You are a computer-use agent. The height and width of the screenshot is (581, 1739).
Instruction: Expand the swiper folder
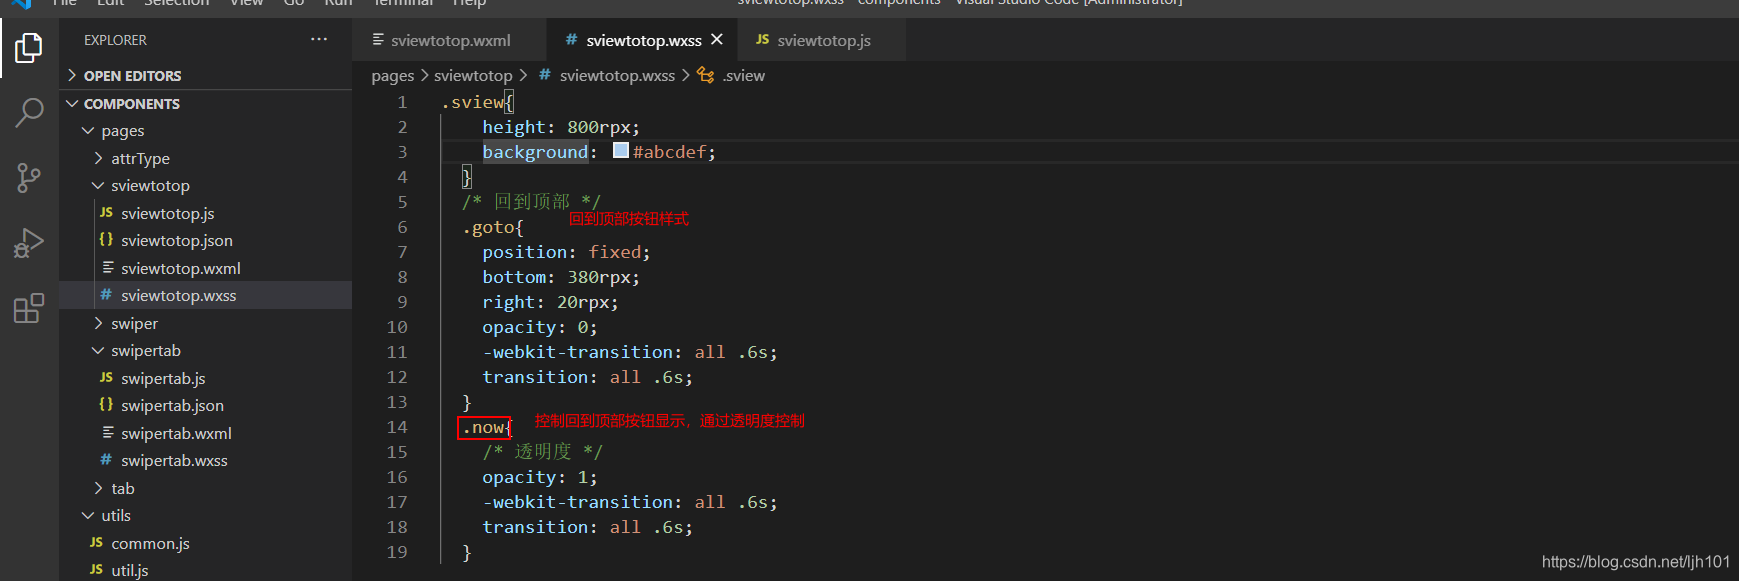206,324
